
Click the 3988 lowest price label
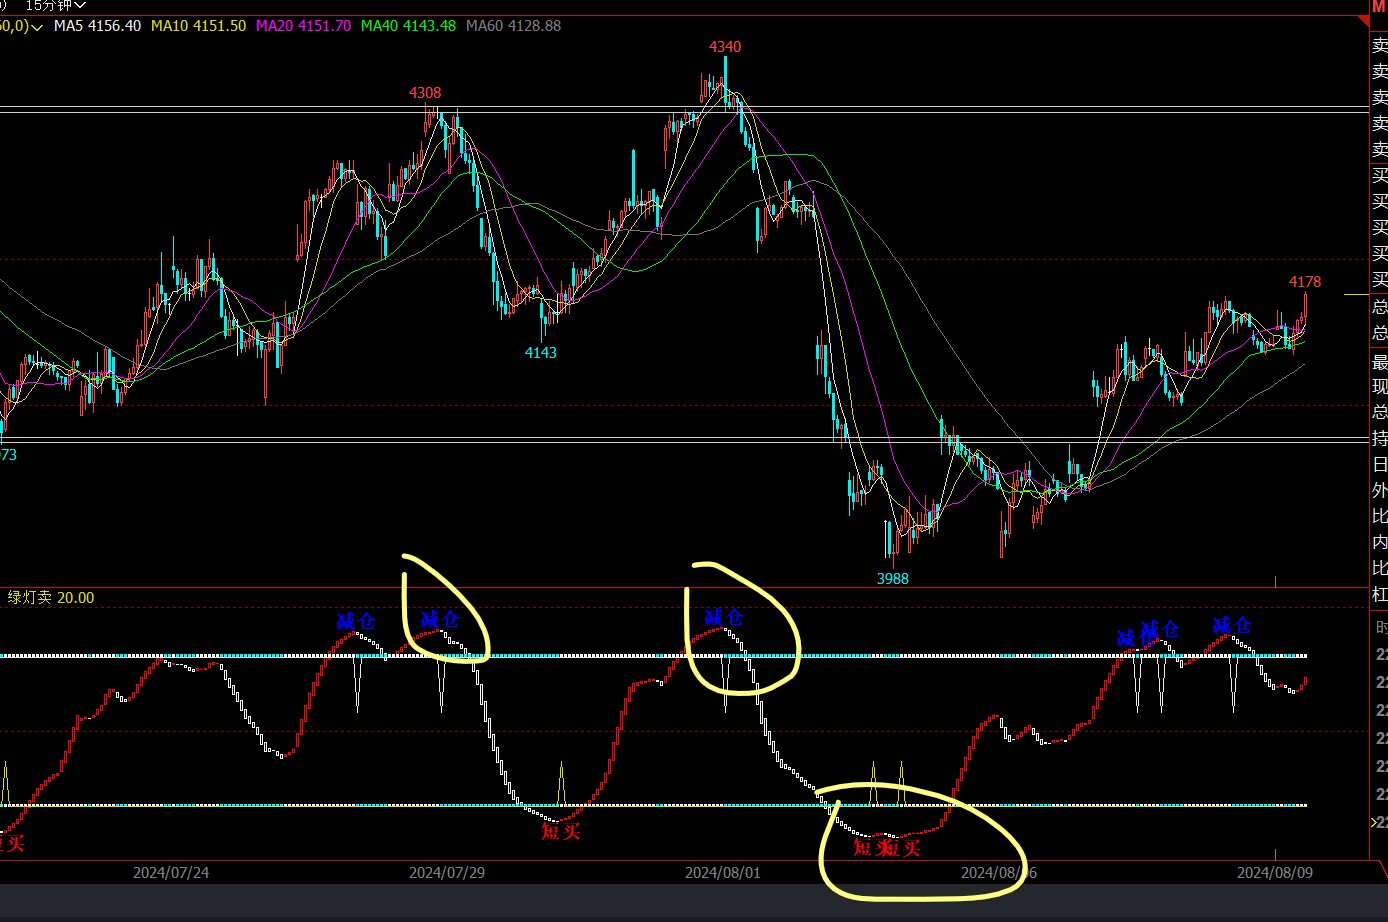(x=893, y=578)
